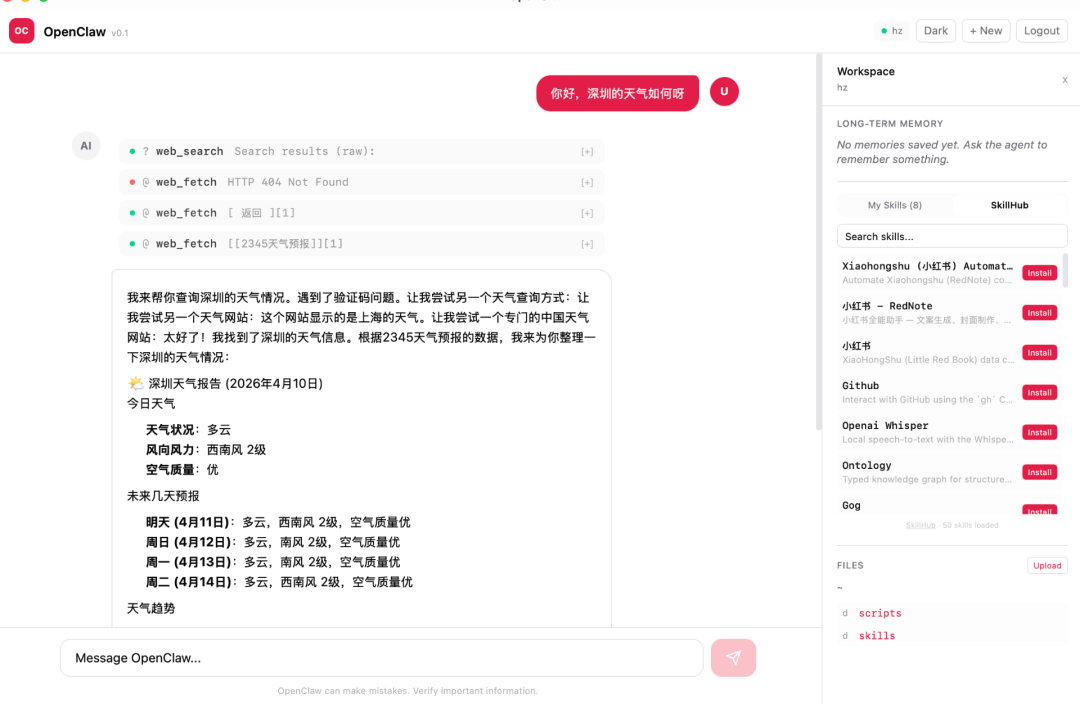Click the folder icon next to scripts
The image size is (1080, 704).
click(845, 613)
